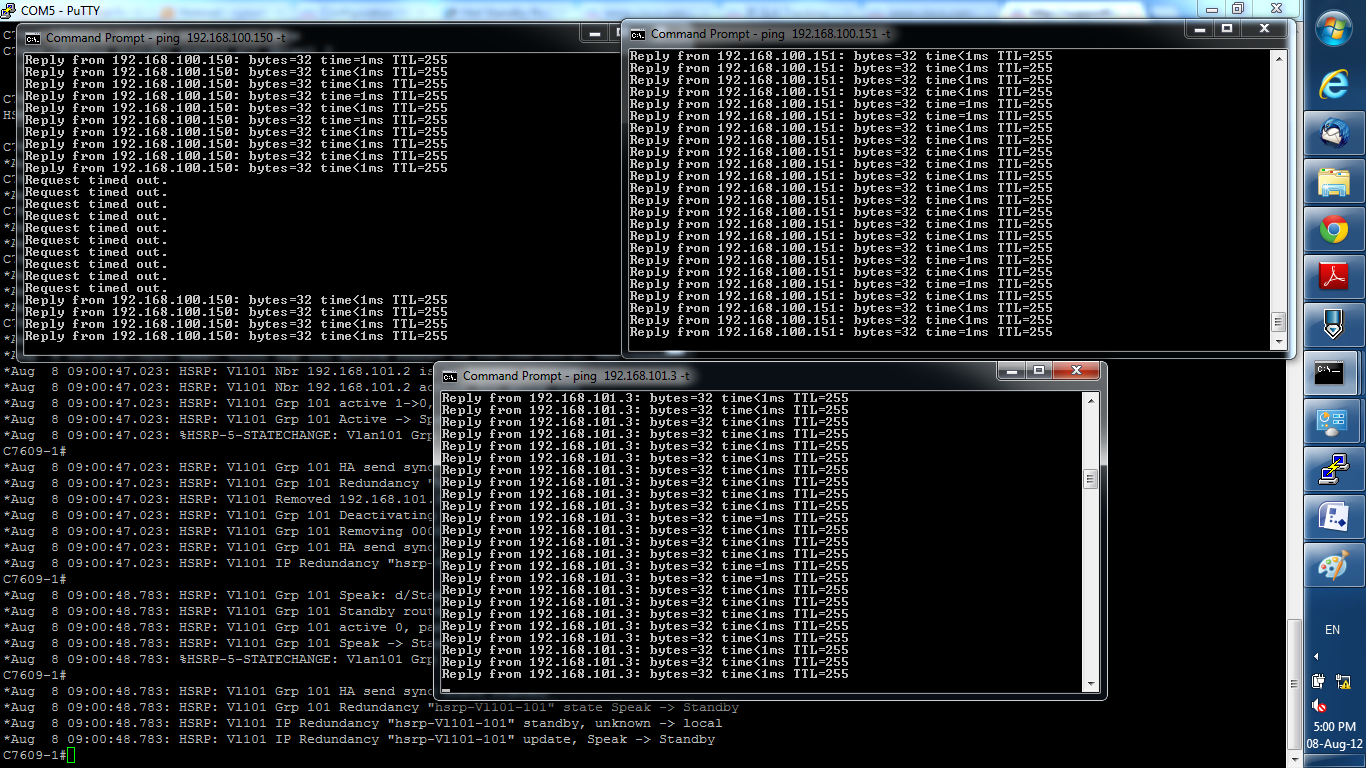The height and width of the screenshot is (768, 1366).
Task: Open Windows Explorer folder icon in taskbar
Action: (x=1334, y=182)
